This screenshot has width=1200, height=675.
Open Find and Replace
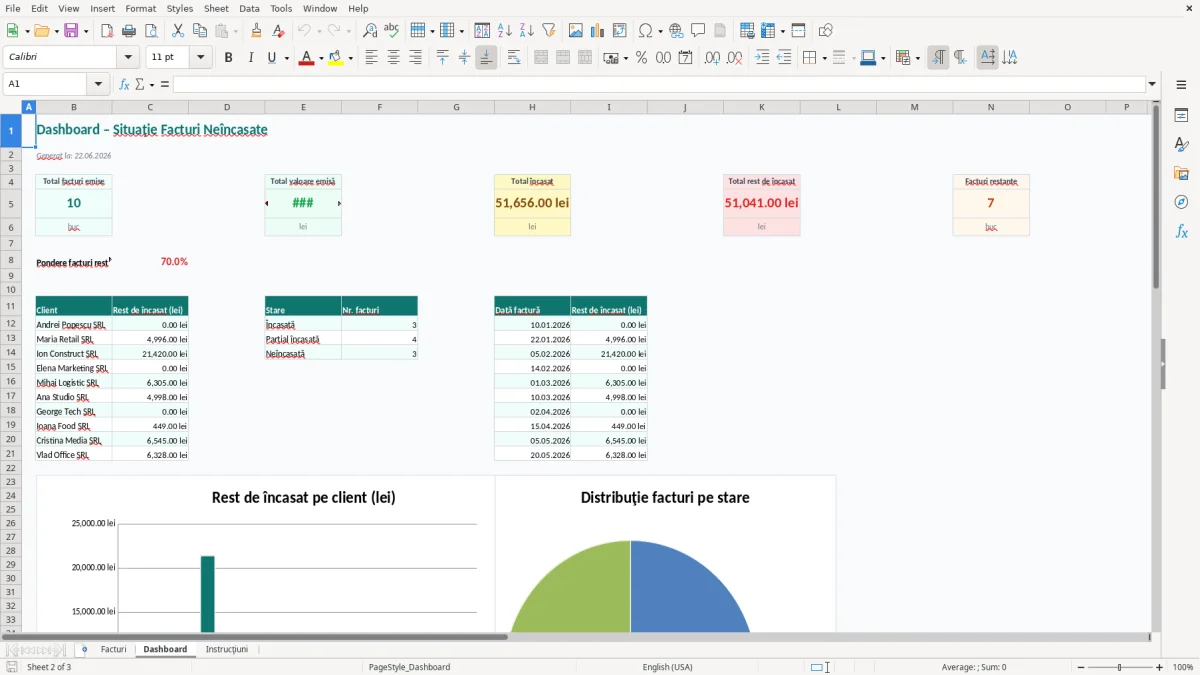[x=370, y=31]
